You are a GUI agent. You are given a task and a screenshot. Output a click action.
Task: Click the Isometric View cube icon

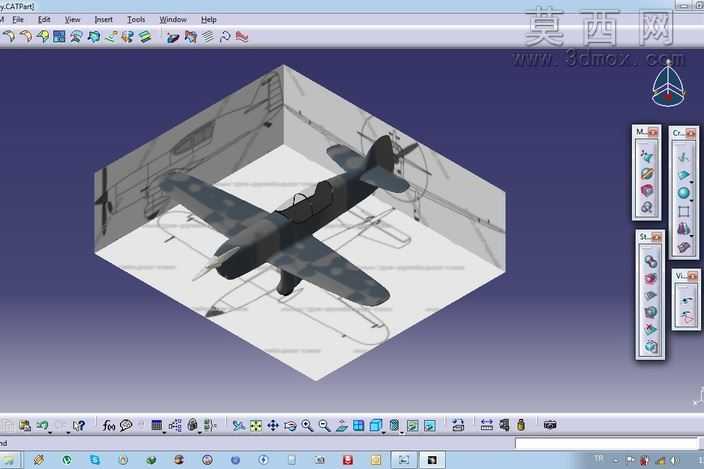pyautogui.click(x=375, y=425)
